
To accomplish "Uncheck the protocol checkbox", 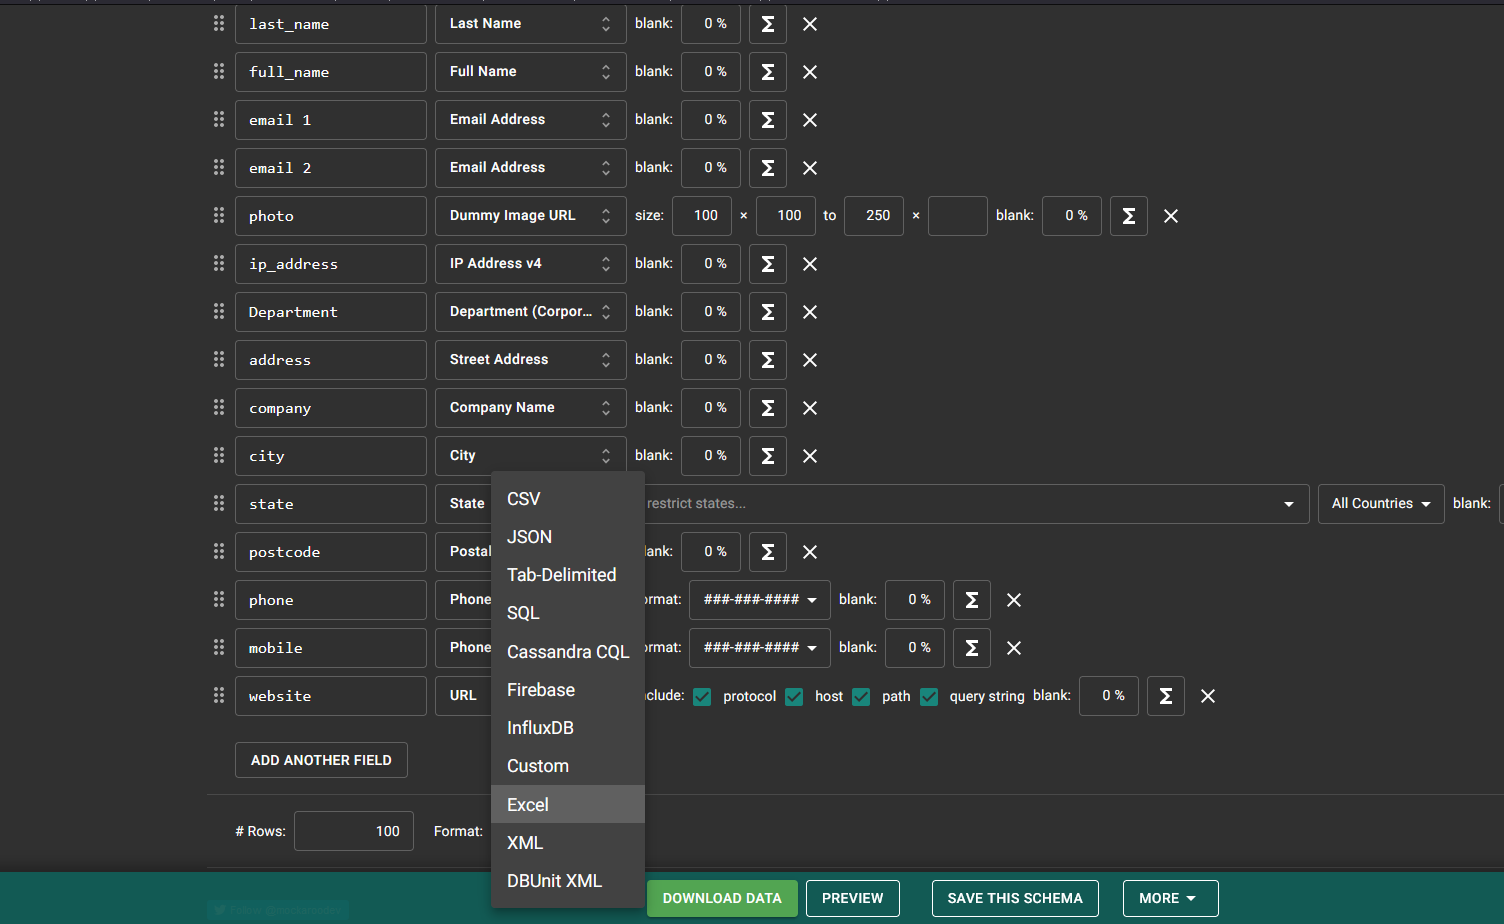I will click(702, 697).
